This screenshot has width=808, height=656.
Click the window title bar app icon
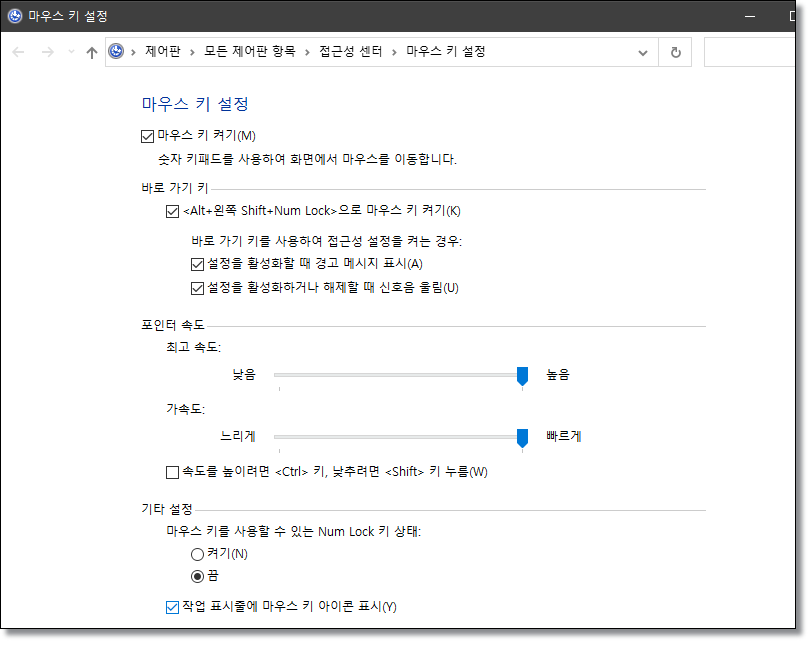(x=15, y=16)
